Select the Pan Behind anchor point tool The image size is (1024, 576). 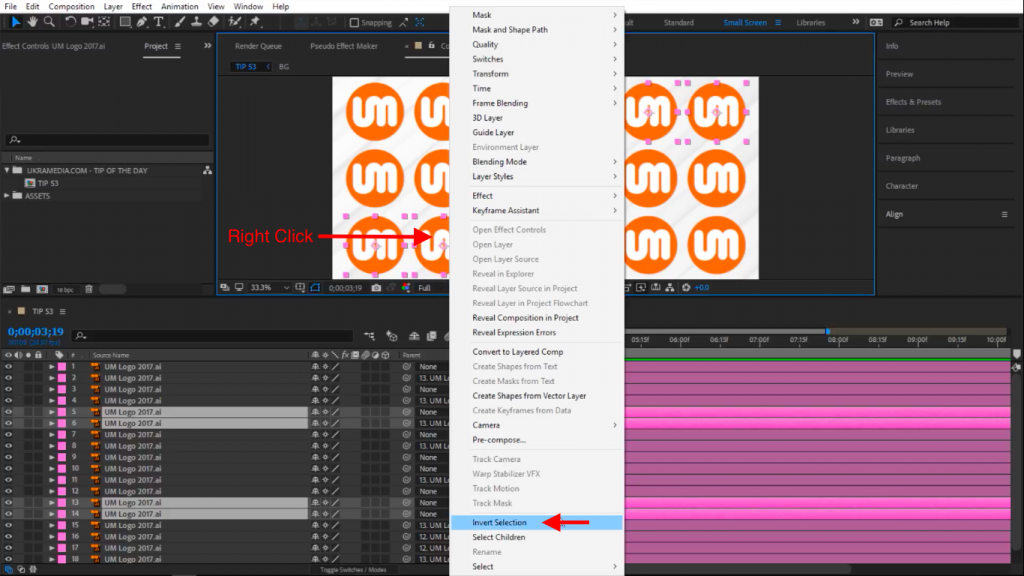tap(104, 22)
